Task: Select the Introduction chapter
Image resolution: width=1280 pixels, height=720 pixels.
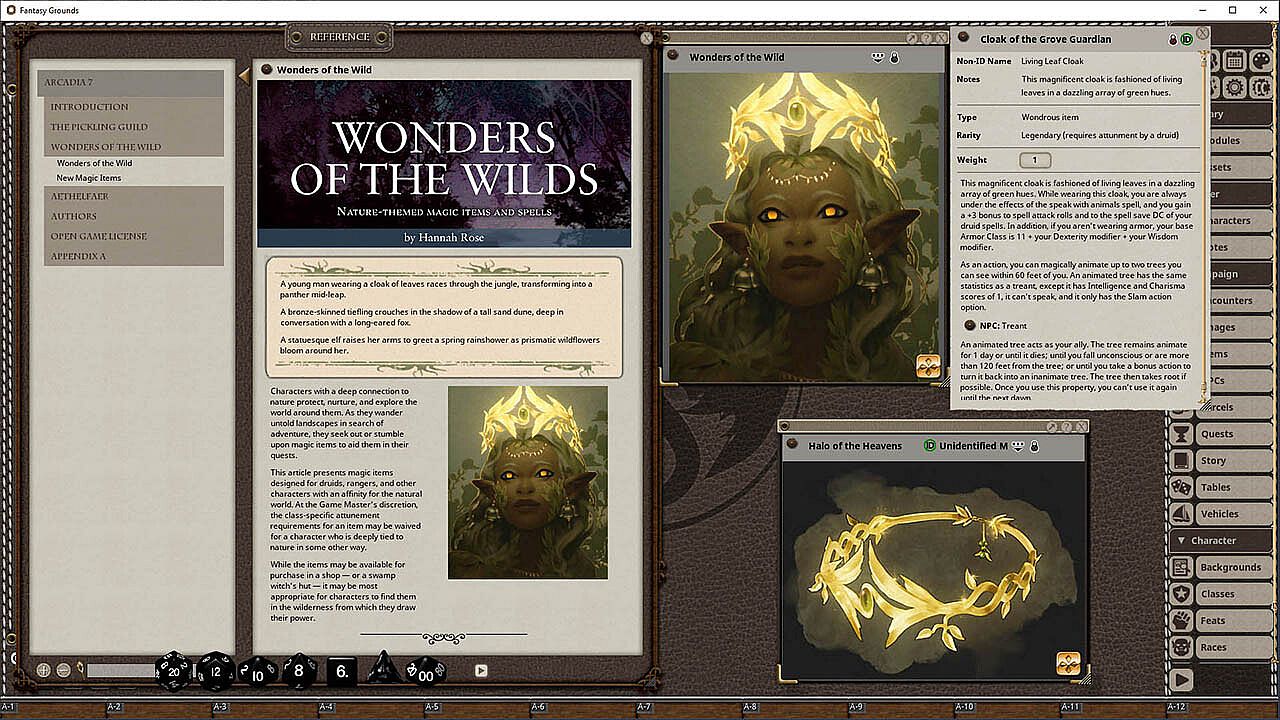Action: 89,107
